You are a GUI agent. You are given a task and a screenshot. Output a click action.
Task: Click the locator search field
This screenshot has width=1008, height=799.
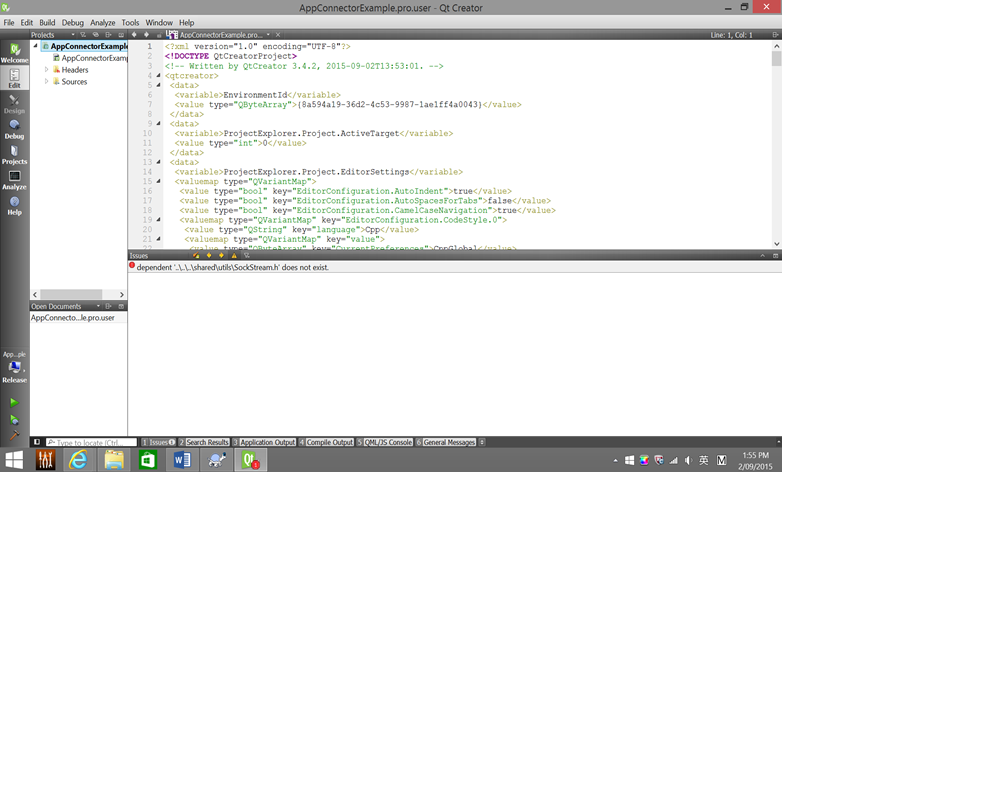pyautogui.click(x=91, y=442)
